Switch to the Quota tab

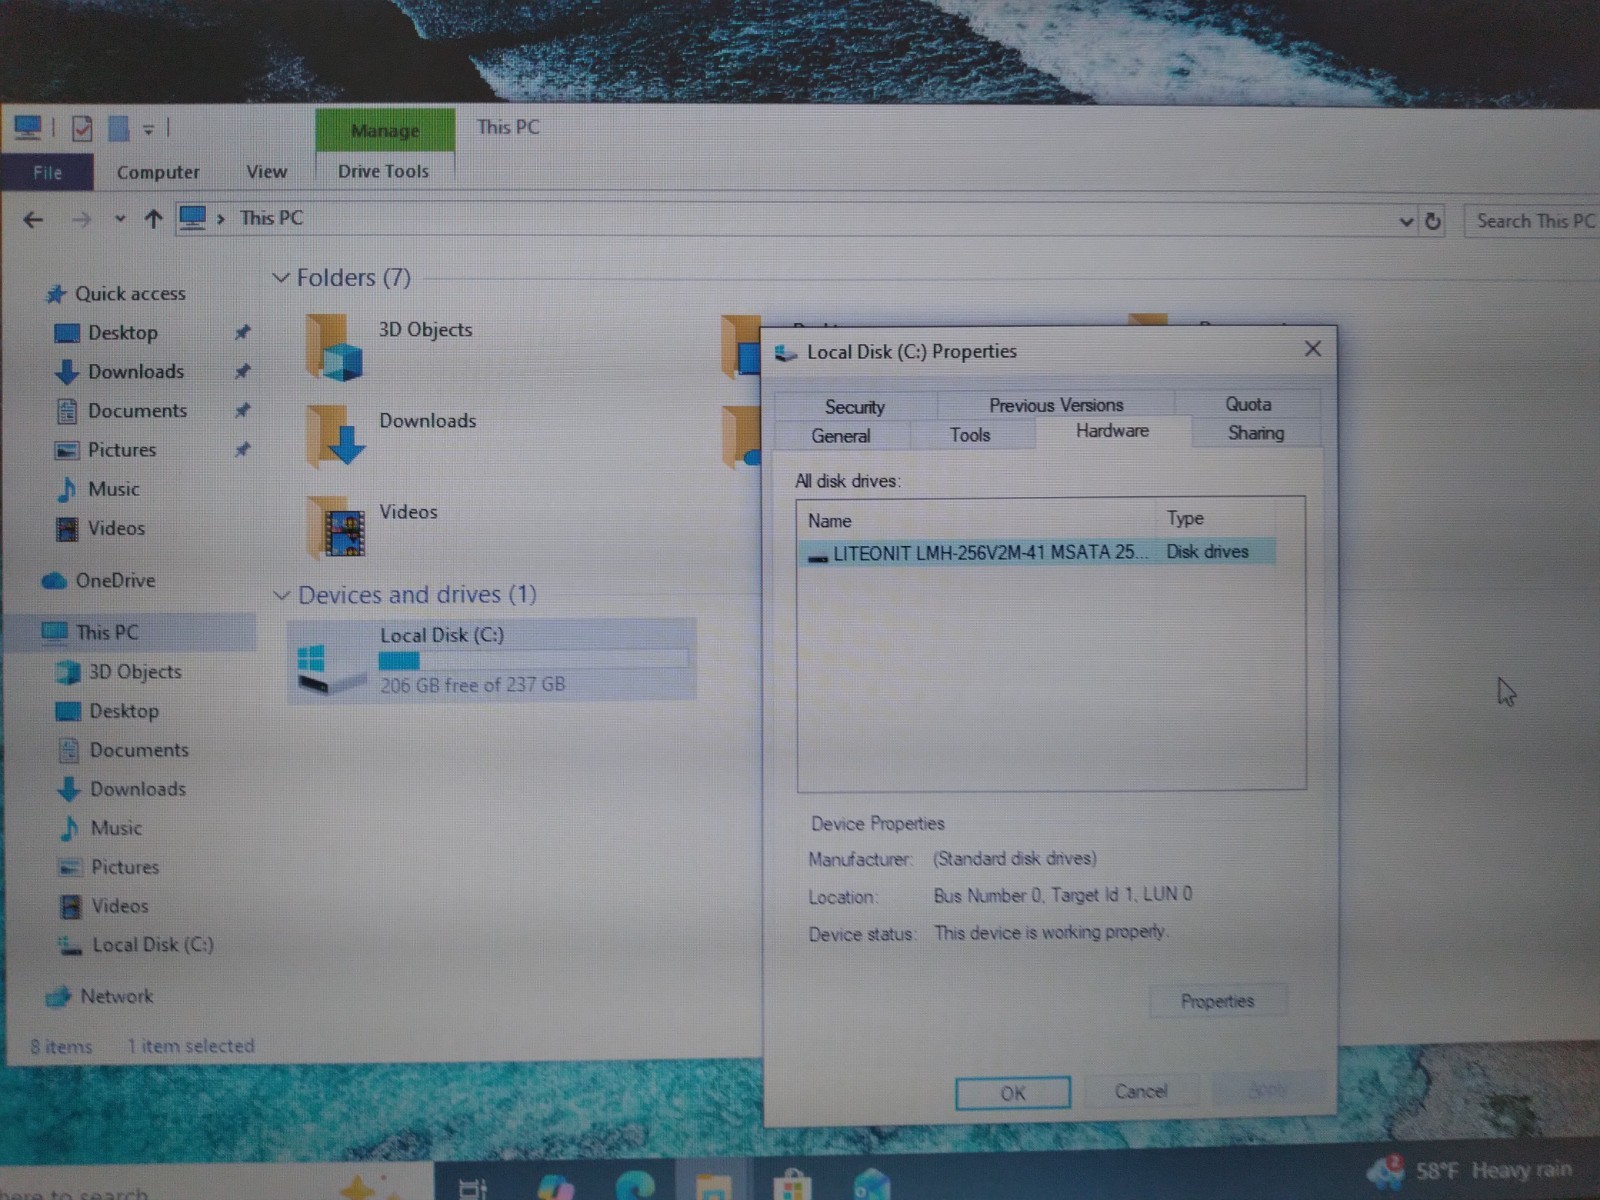(1248, 404)
